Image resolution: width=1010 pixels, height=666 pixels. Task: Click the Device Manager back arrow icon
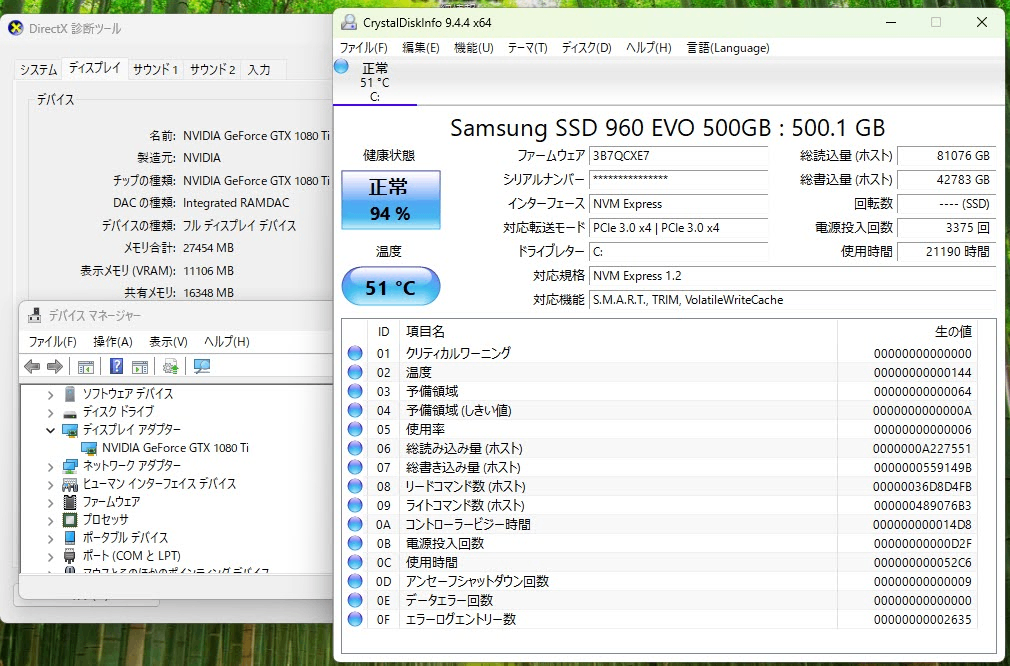pyautogui.click(x=32, y=366)
